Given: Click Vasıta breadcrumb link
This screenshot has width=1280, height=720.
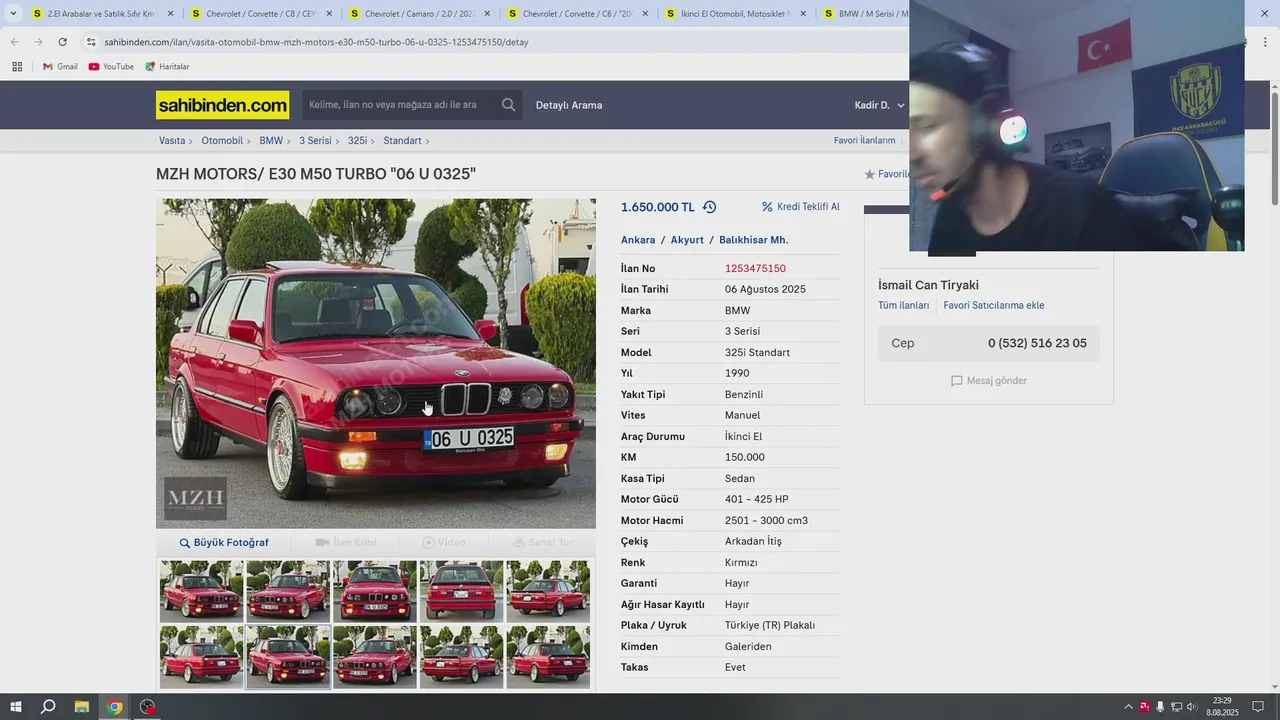Looking at the screenshot, I should pos(172,141).
